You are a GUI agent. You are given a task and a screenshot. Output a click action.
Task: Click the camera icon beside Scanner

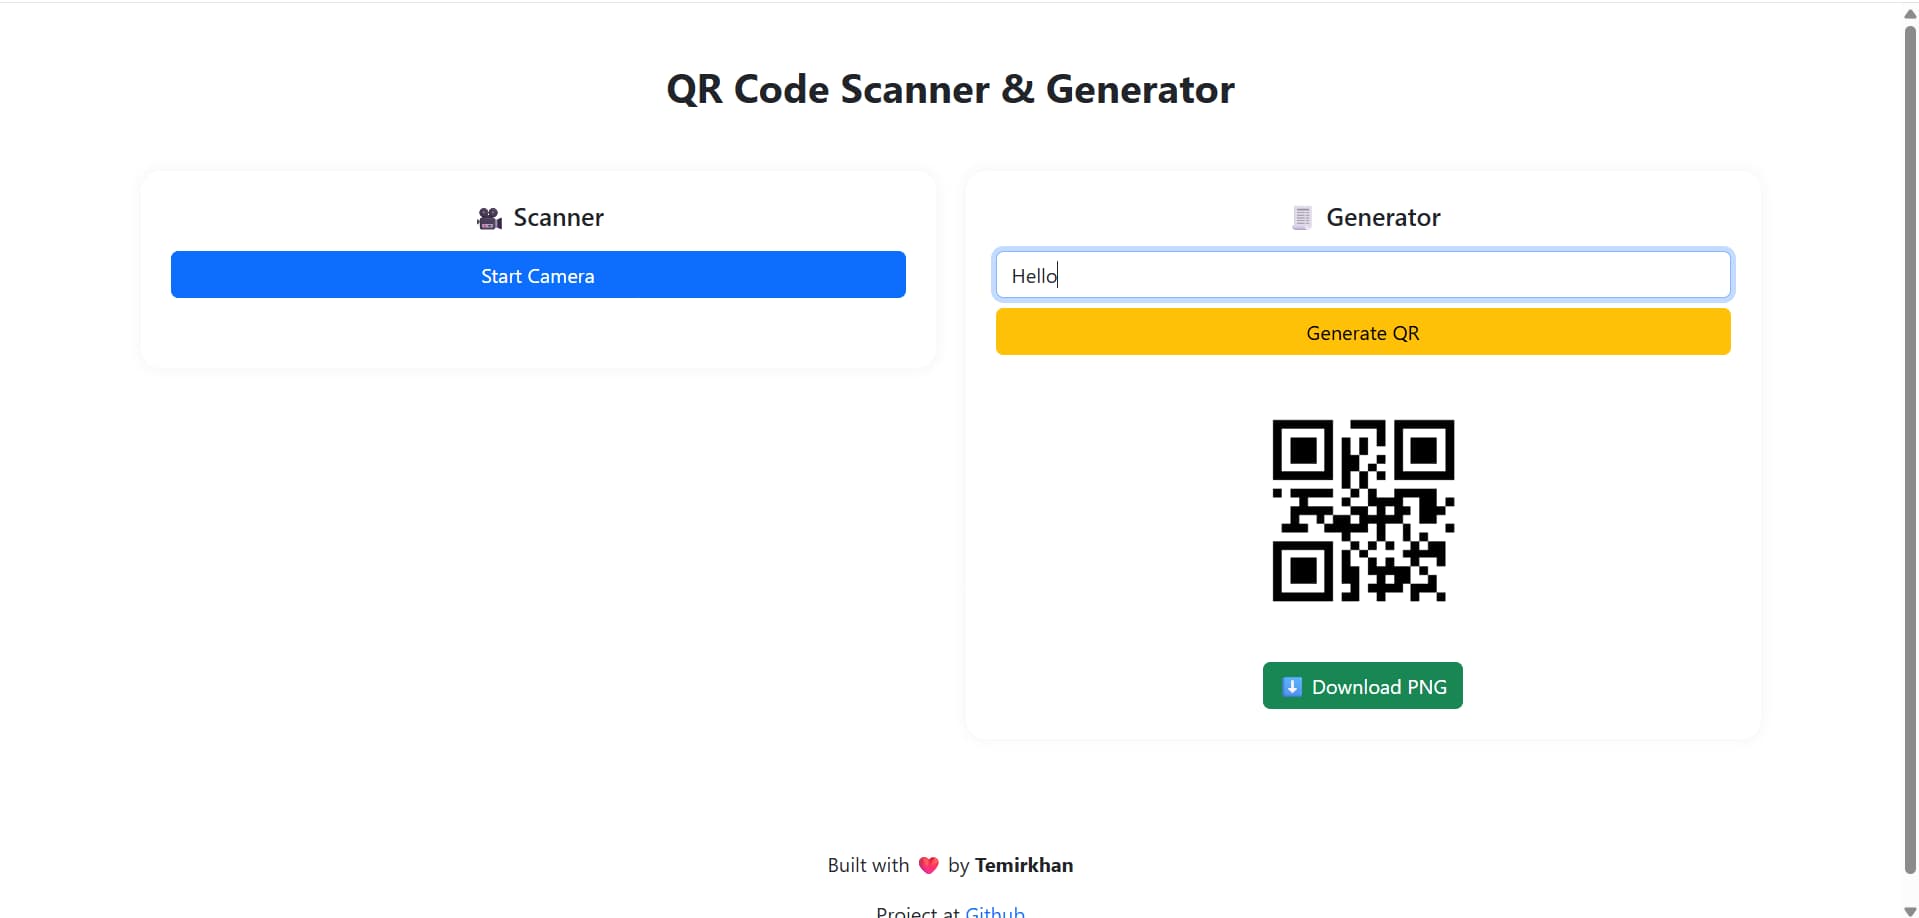point(489,218)
